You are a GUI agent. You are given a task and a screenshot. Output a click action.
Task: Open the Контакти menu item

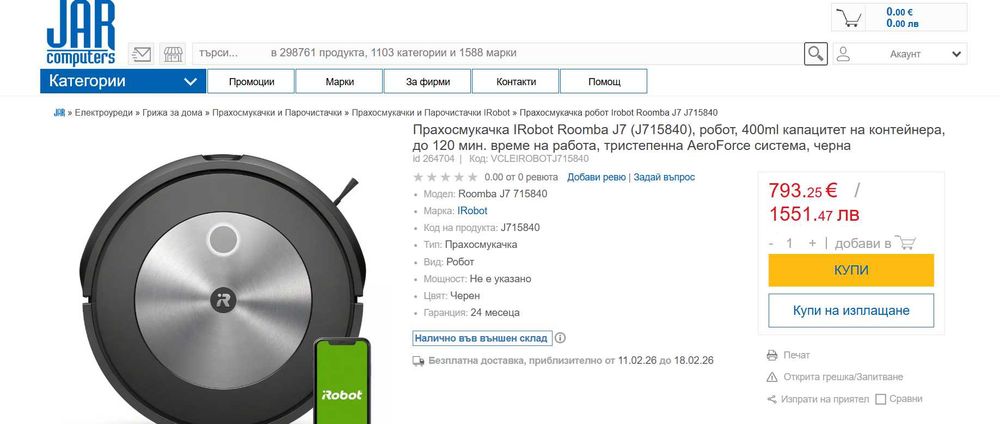[515, 82]
